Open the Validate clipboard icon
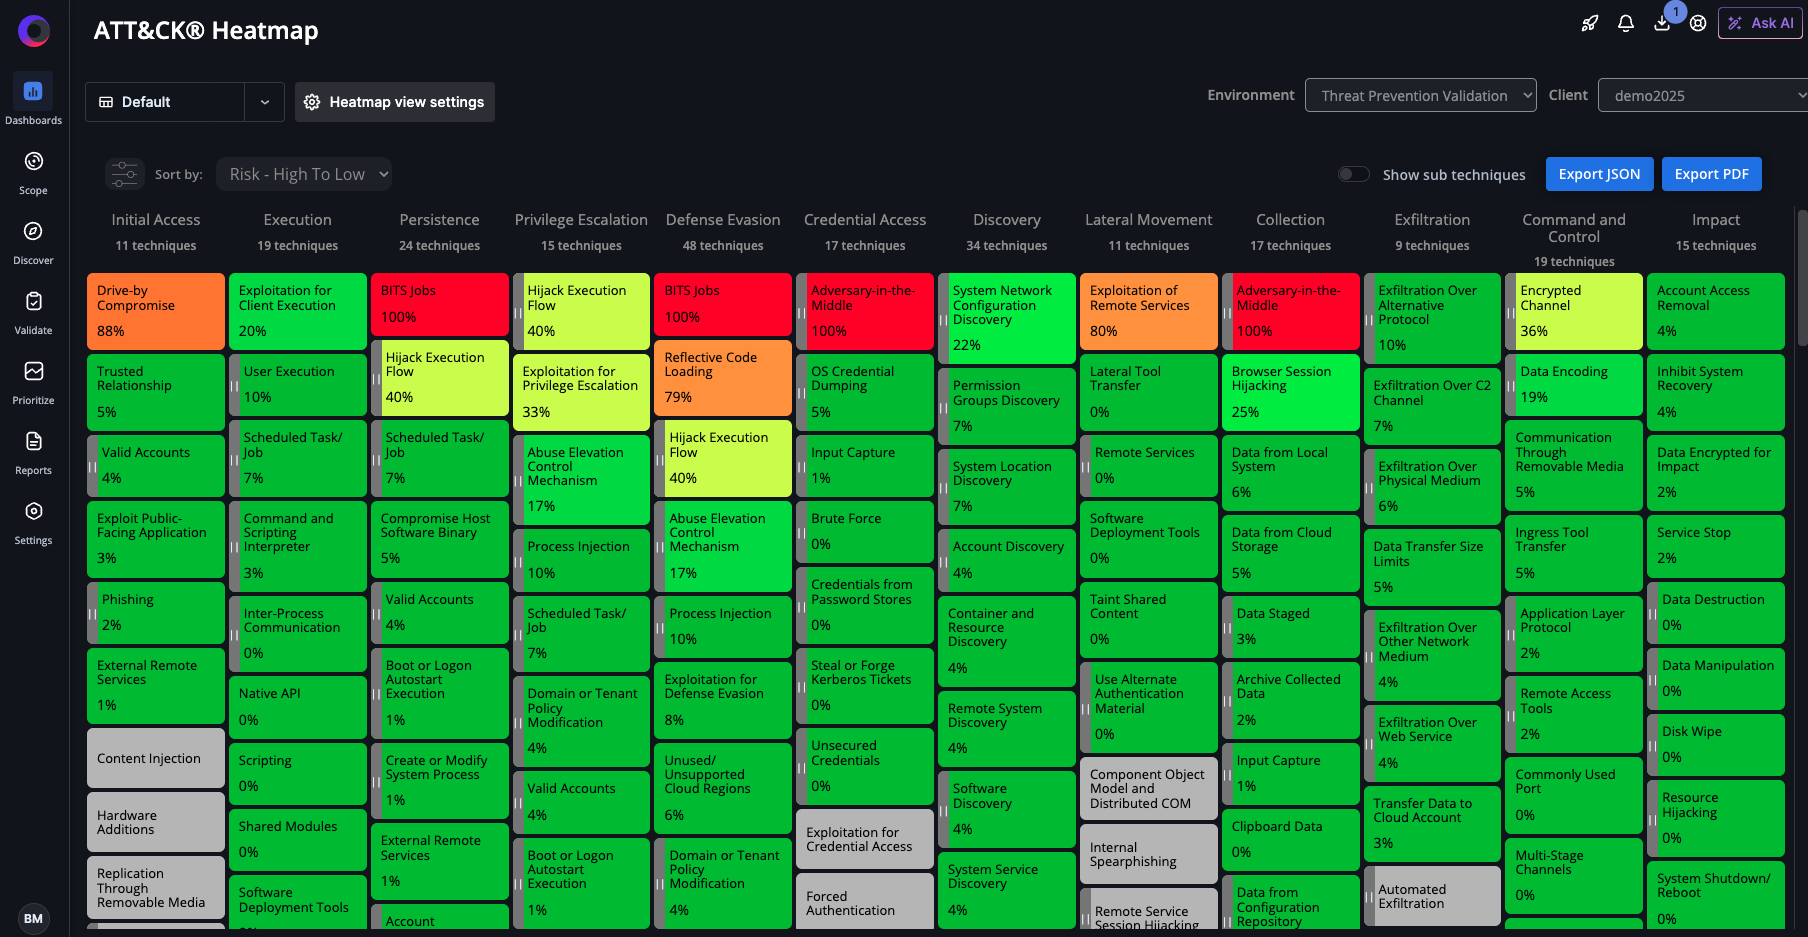This screenshot has width=1808, height=937. coord(33,302)
